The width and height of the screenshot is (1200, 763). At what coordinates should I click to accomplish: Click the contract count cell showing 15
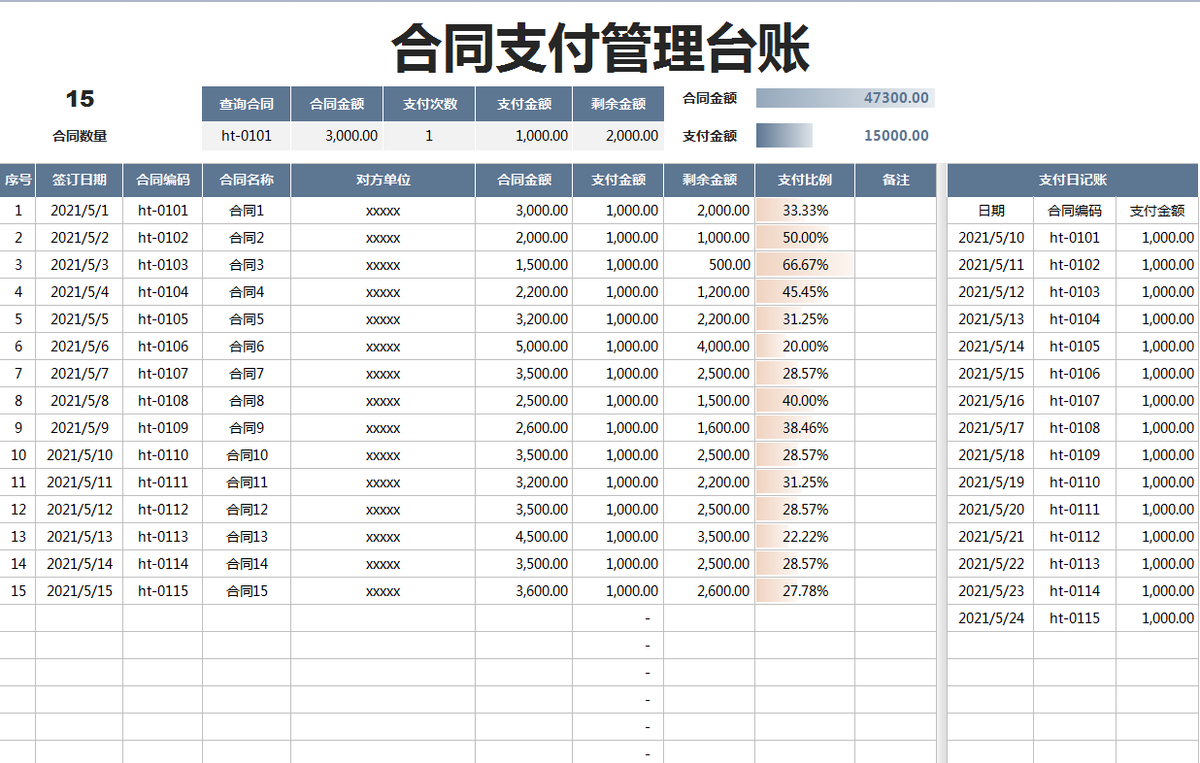click(81, 99)
